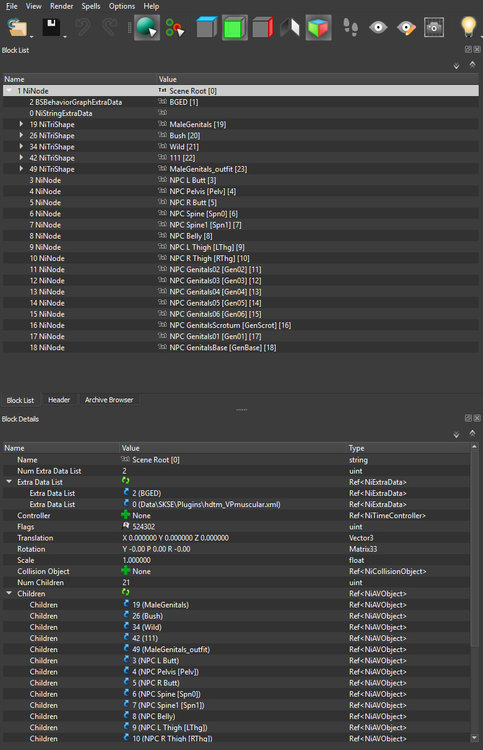Viewport: 483px width, 750px height.
Task: Click the Undo arrow in toolbar
Action: coord(83,27)
